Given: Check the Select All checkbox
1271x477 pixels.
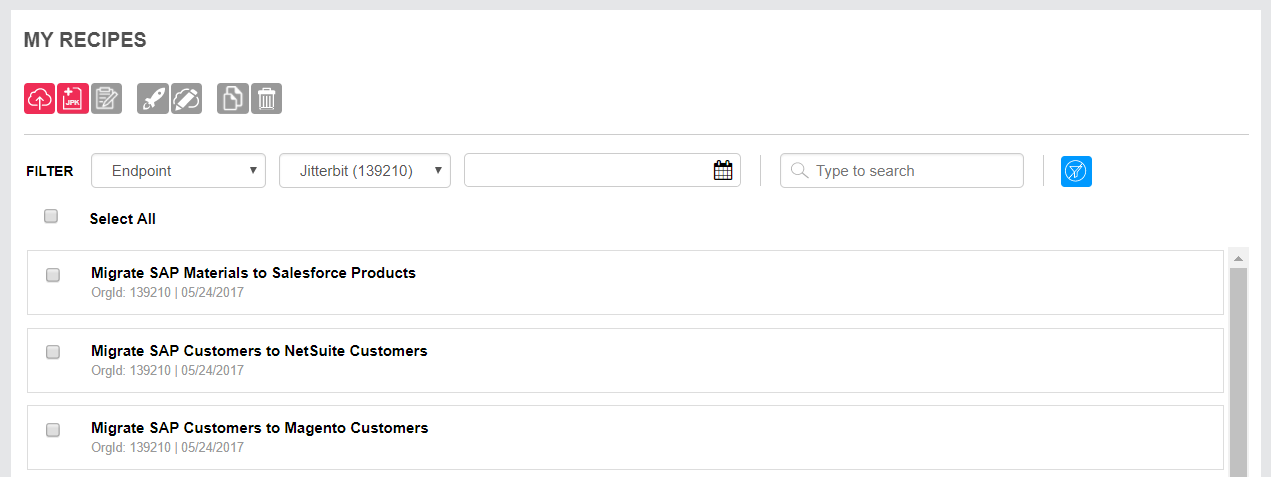Looking at the screenshot, I should point(51,216).
